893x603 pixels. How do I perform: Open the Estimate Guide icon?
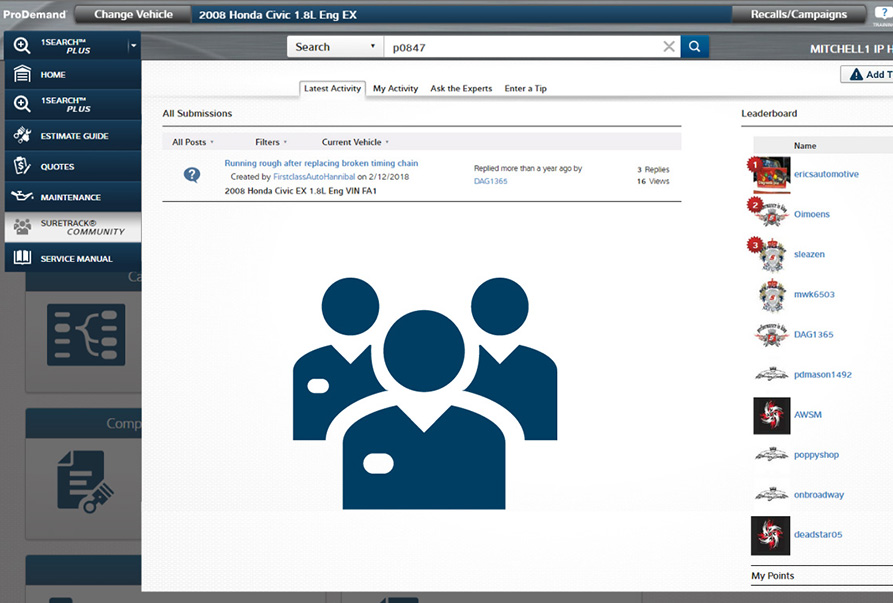tap(23, 136)
